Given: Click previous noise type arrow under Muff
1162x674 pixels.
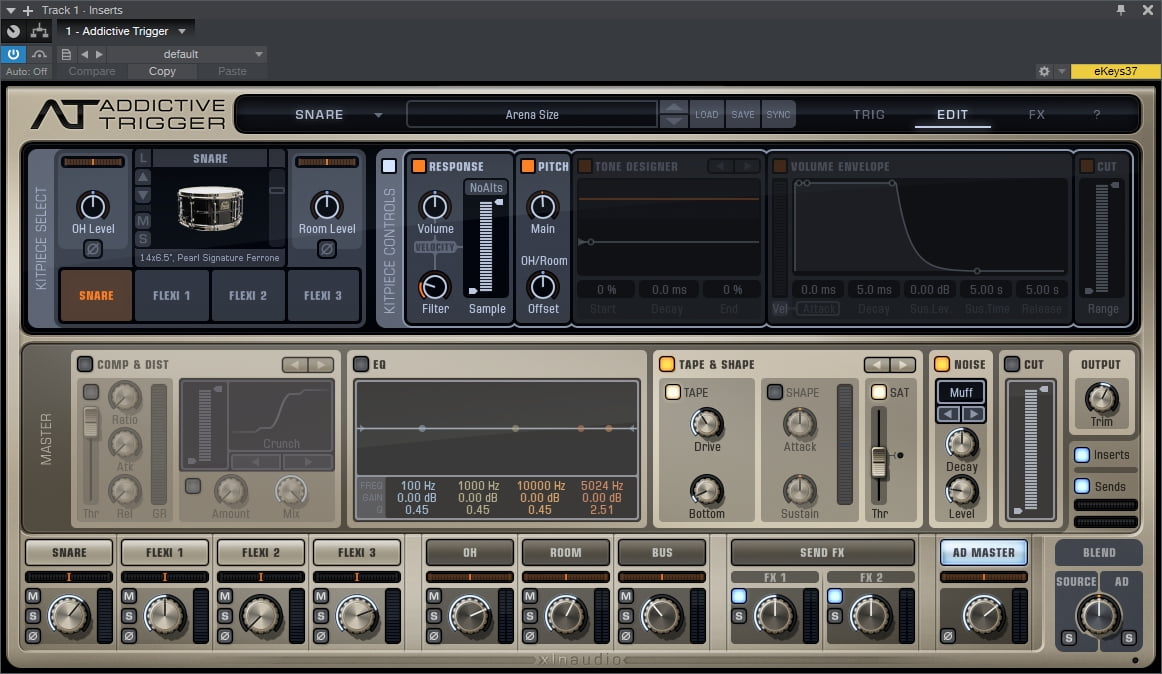Looking at the screenshot, I should coord(949,414).
